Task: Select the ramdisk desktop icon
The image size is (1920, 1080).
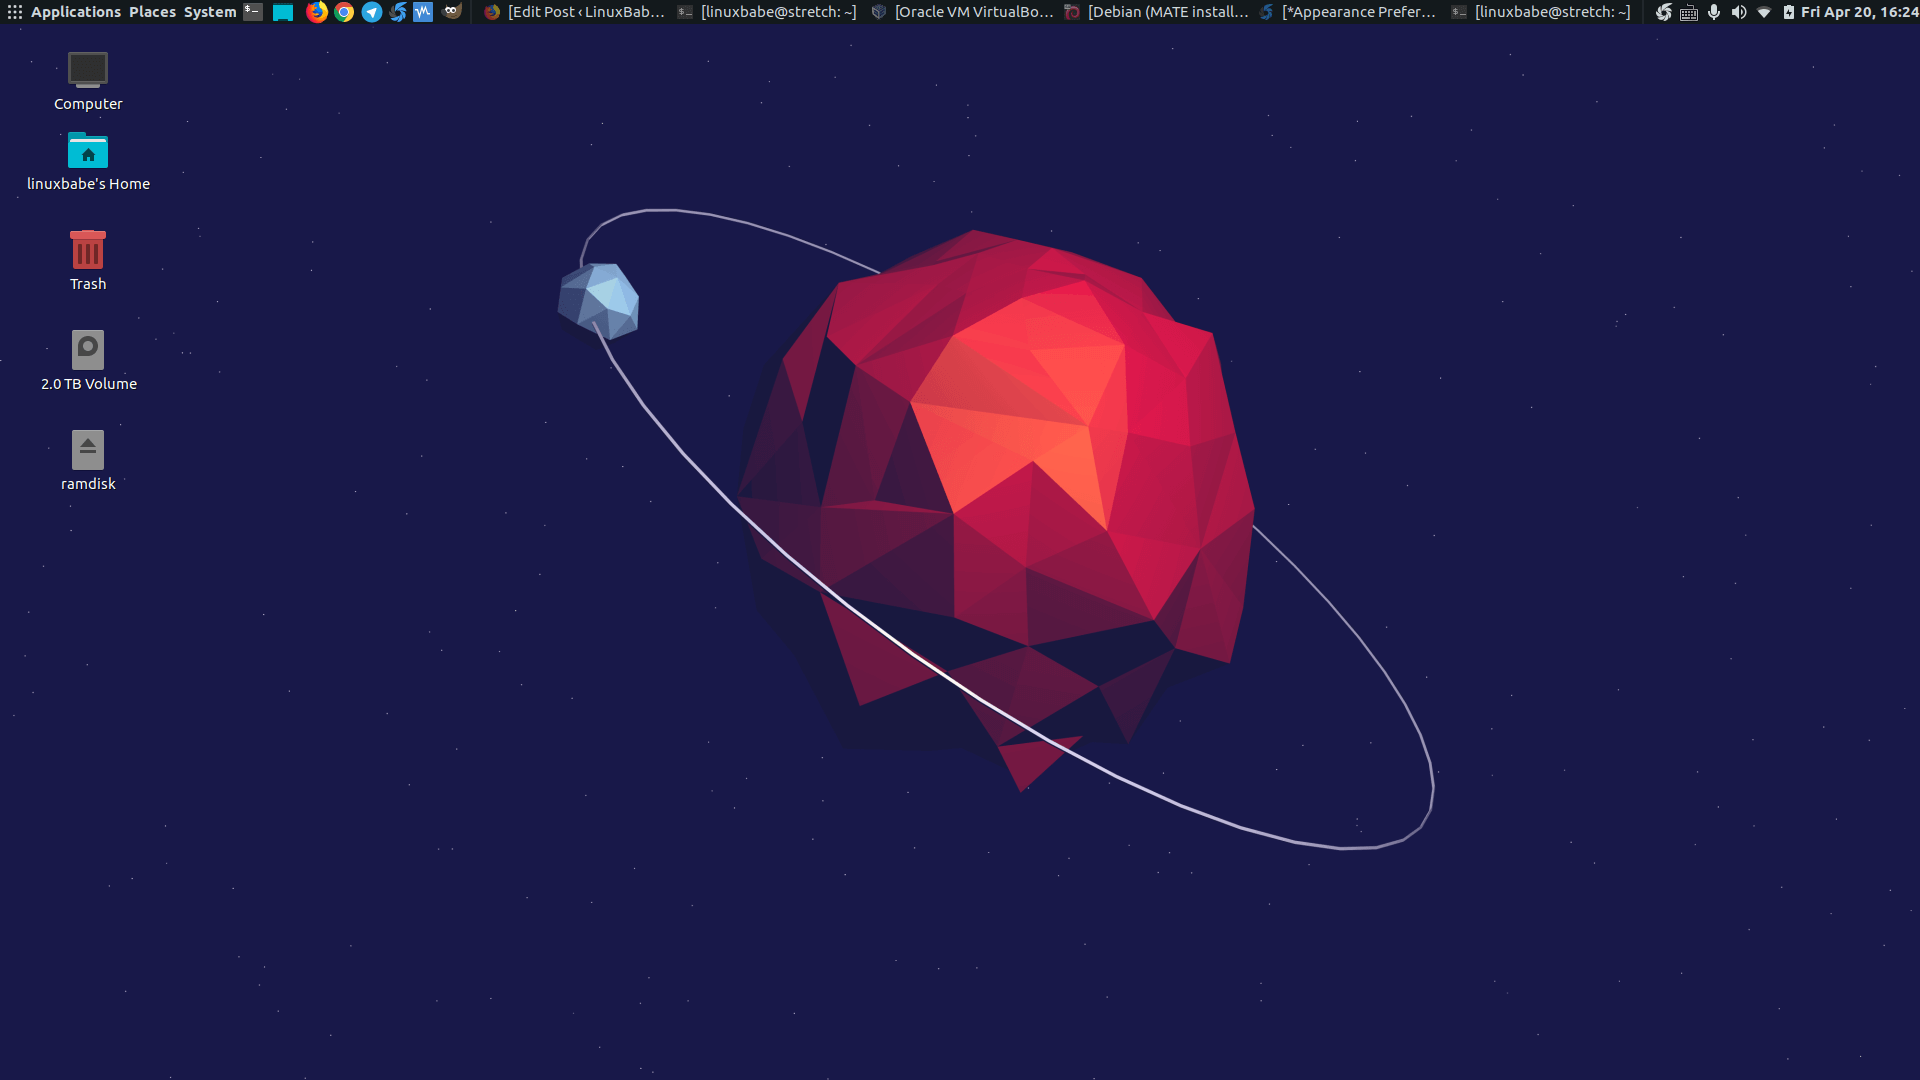Action: [88, 460]
